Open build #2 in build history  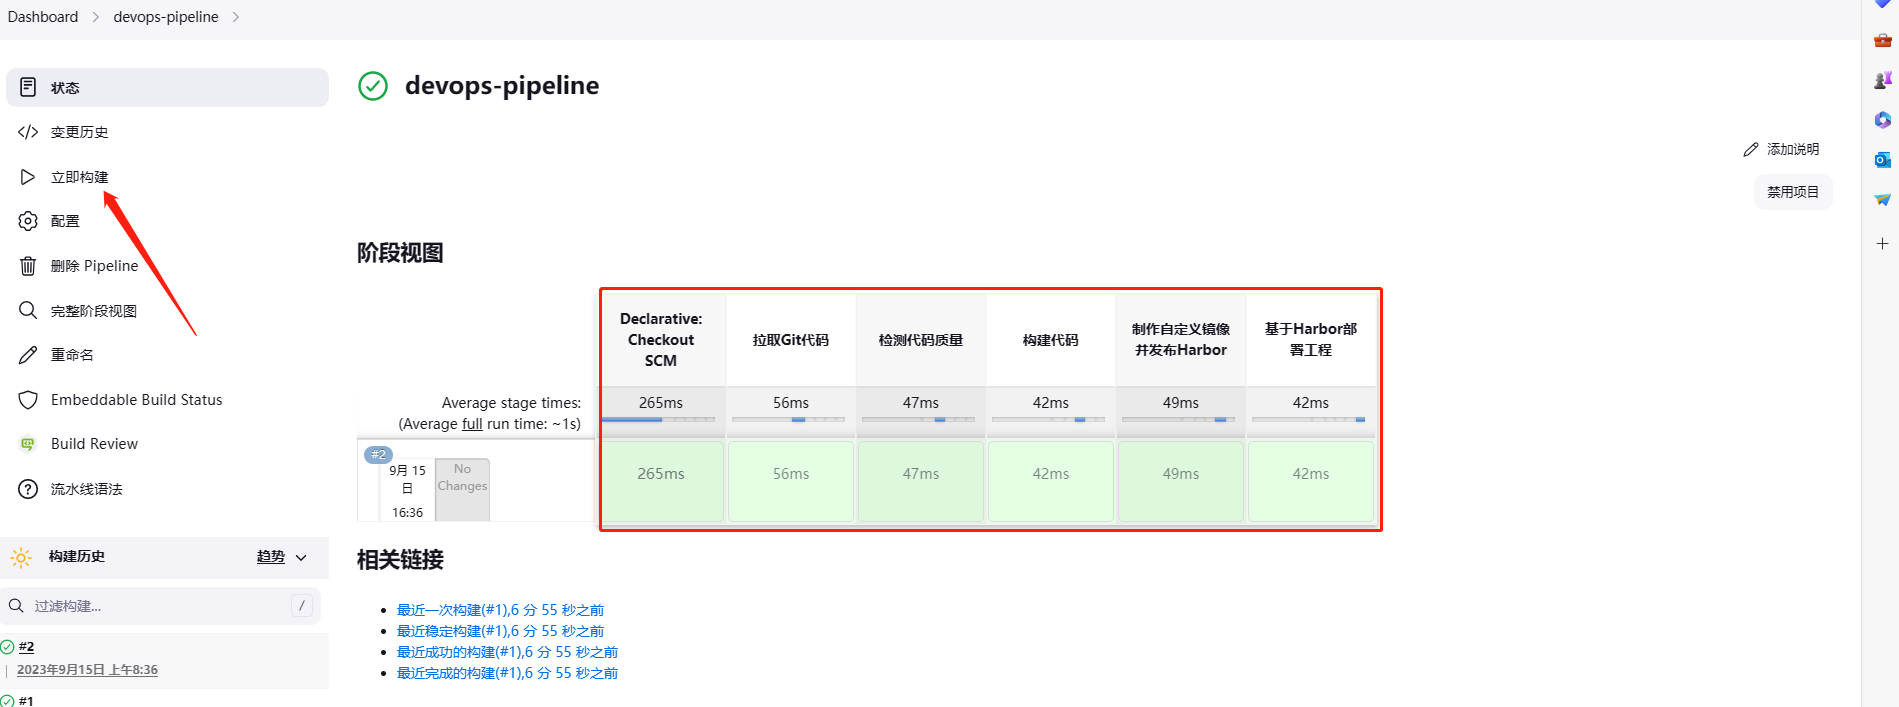coord(27,647)
